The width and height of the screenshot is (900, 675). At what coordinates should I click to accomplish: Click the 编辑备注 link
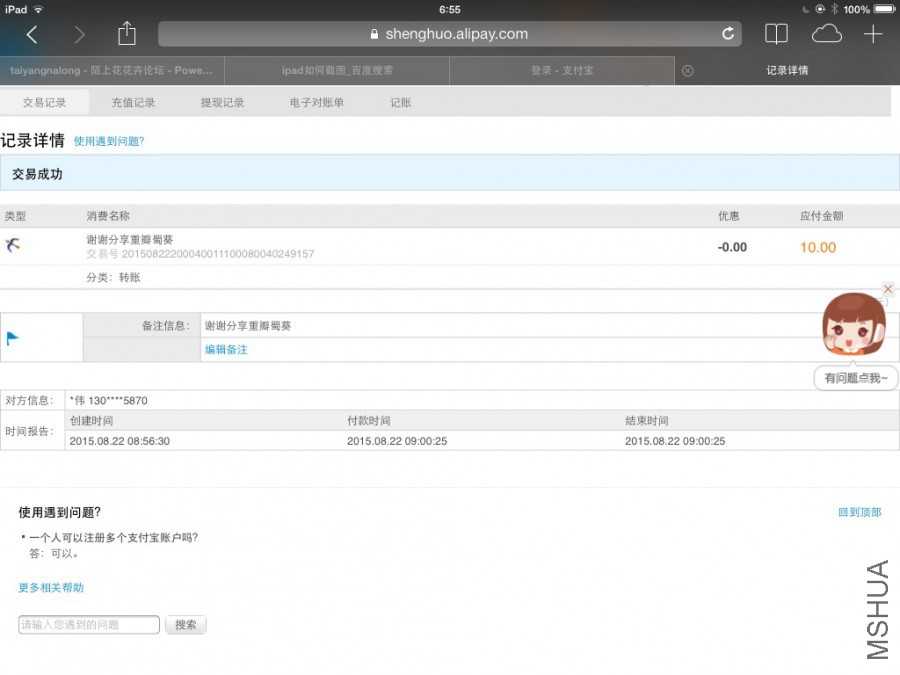pyautogui.click(x=226, y=350)
